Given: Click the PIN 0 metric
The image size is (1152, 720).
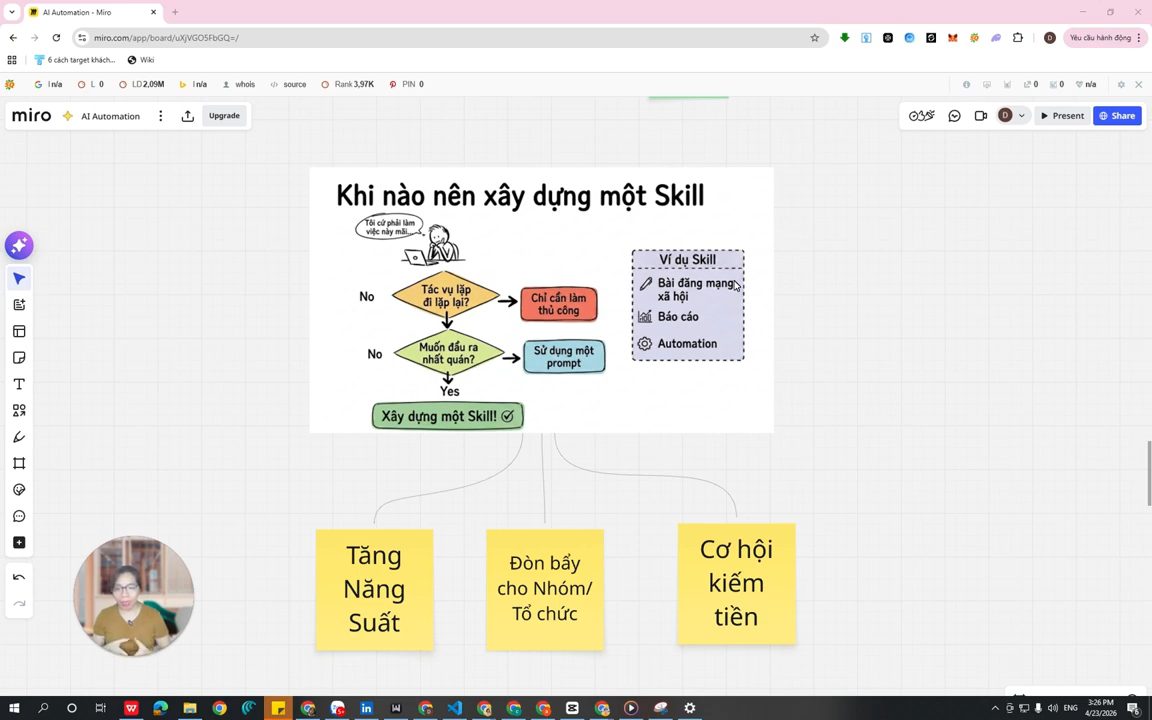Looking at the screenshot, I should pyautogui.click(x=406, y=84).
